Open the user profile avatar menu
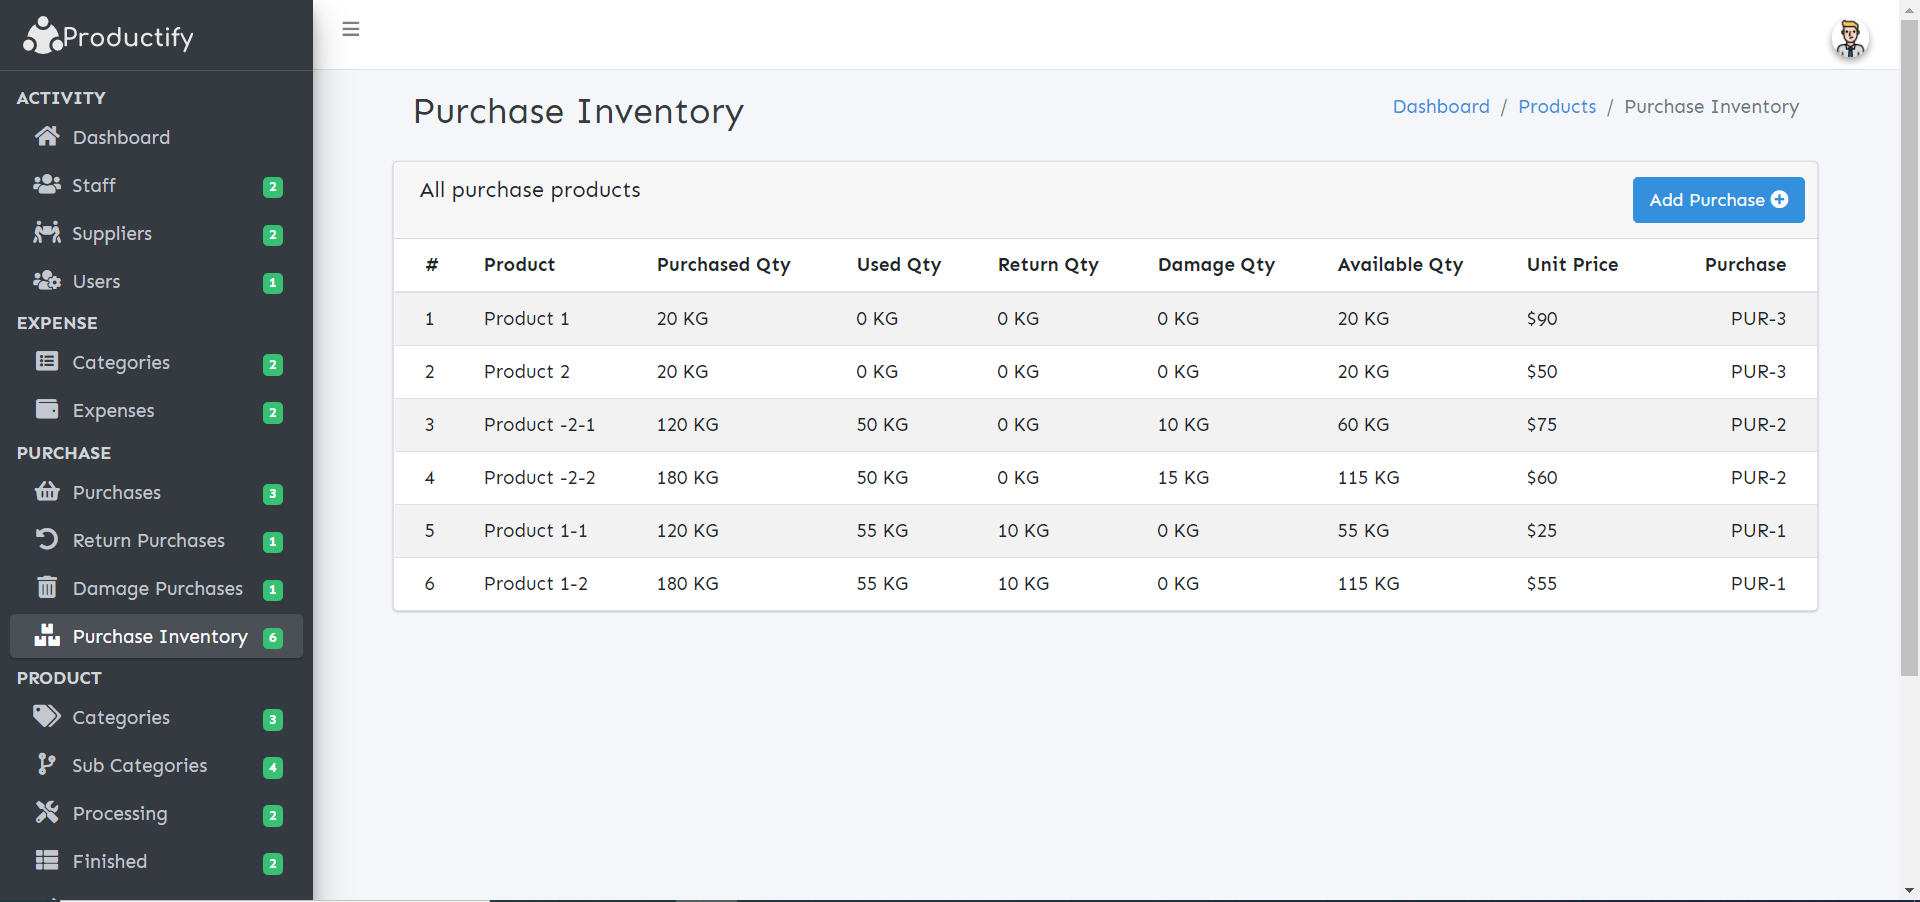 tap(1851, 39)
